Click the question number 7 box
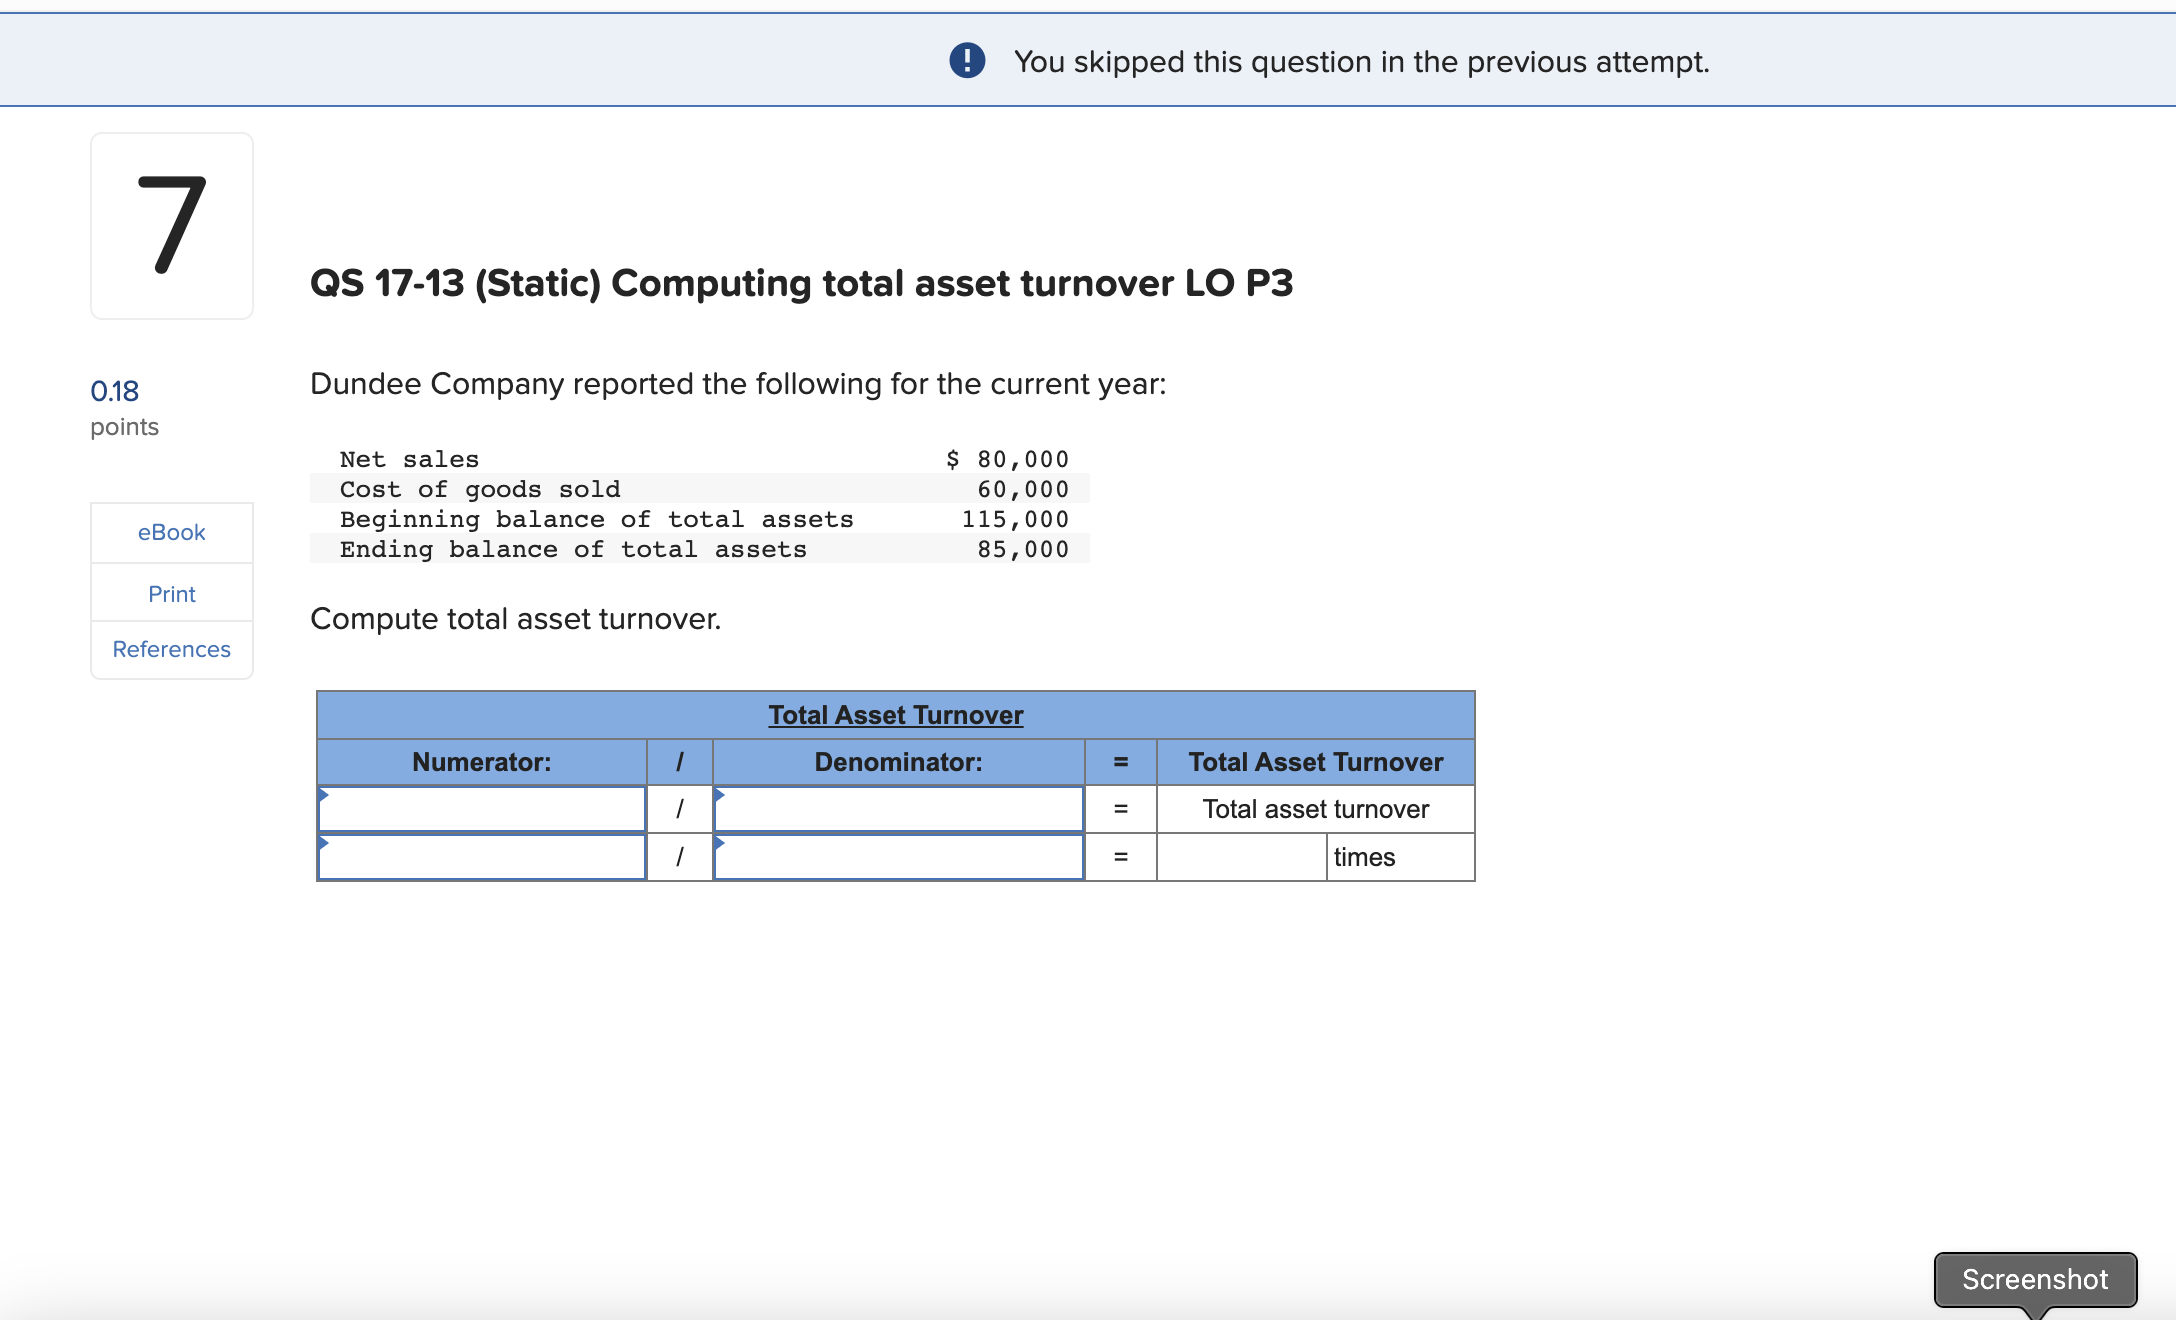 click(171, 225)
